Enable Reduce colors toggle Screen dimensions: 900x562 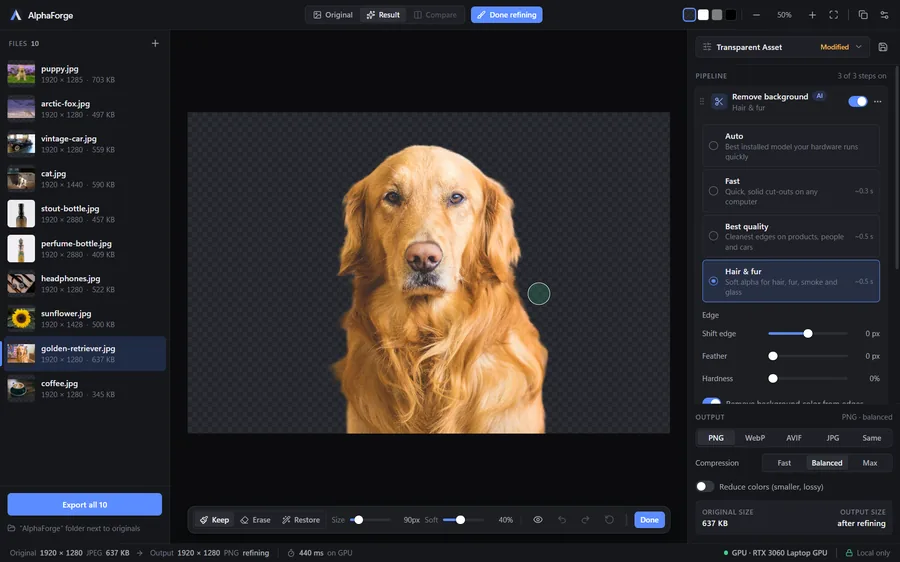(x=704, y=487)
